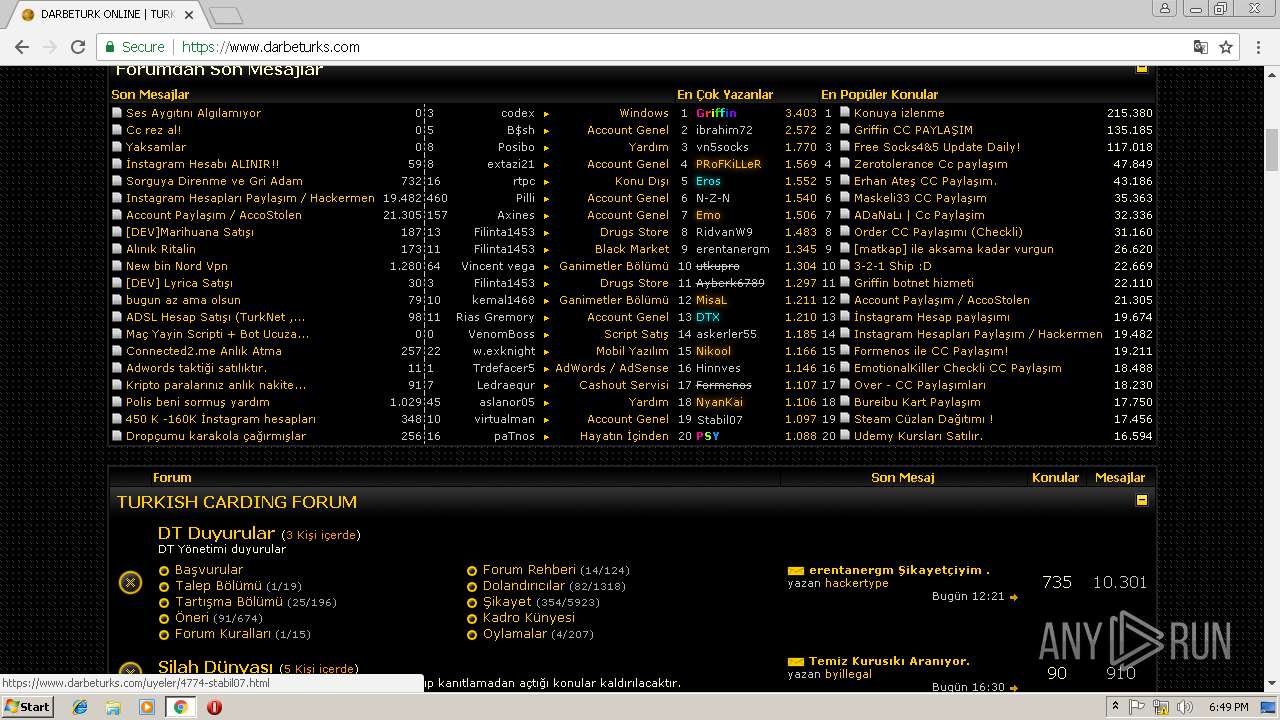The image size is (1280, 720).
Task: Go to last post arrow beside Bugün 16:30
Action: point(1014,688)
